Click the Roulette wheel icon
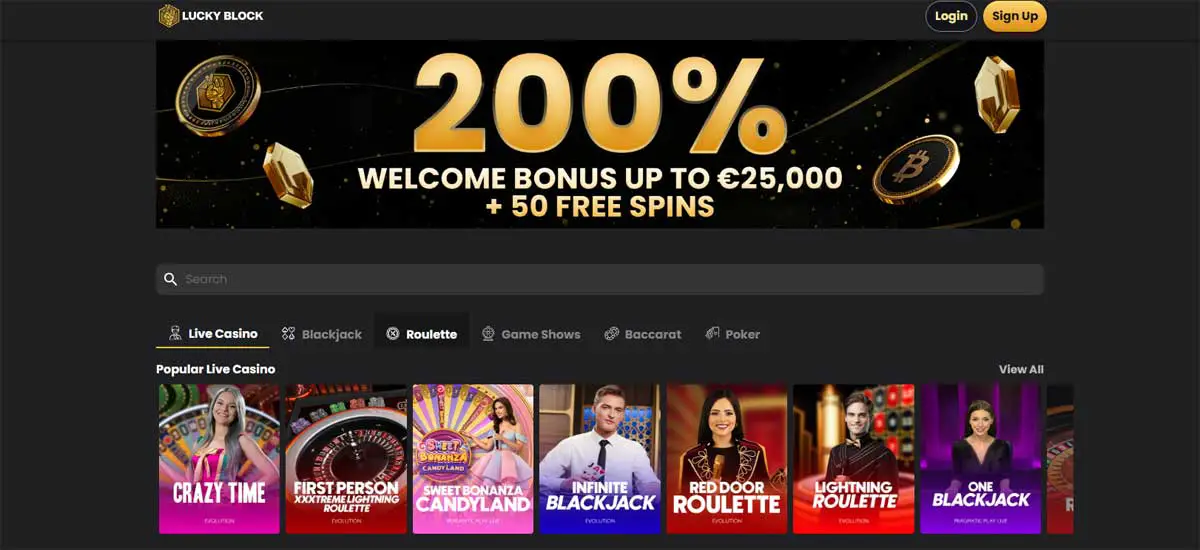1200x550 pixels. pos(393,334)
